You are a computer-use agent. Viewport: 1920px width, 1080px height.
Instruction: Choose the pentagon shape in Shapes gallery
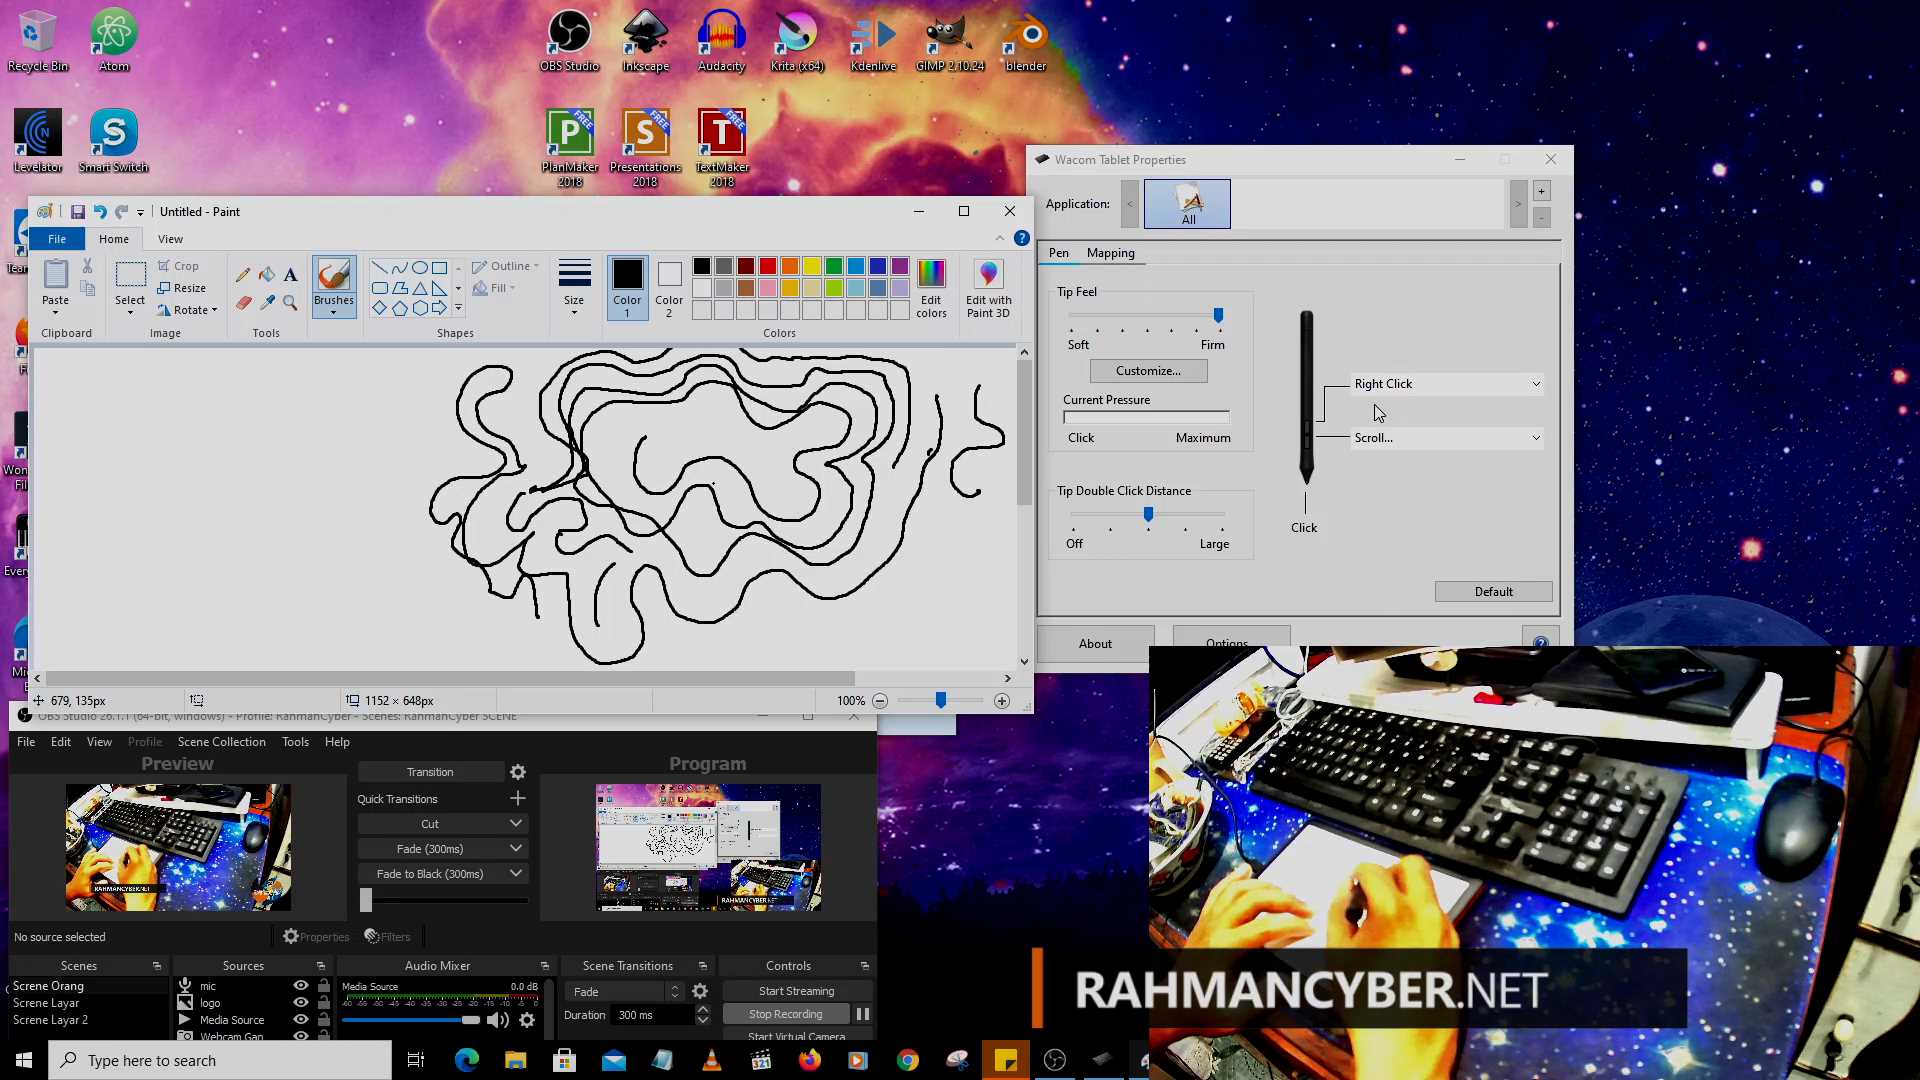tap(400, 308)
